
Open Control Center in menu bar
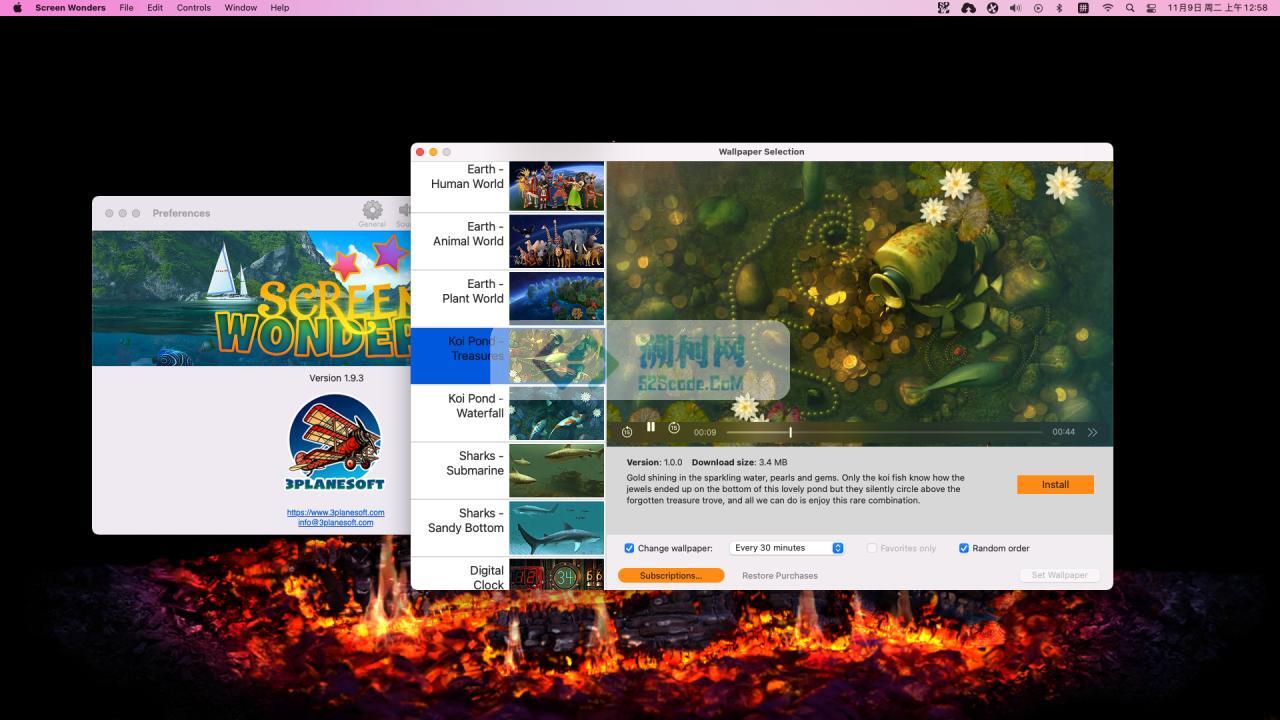tap(1152, 7)
